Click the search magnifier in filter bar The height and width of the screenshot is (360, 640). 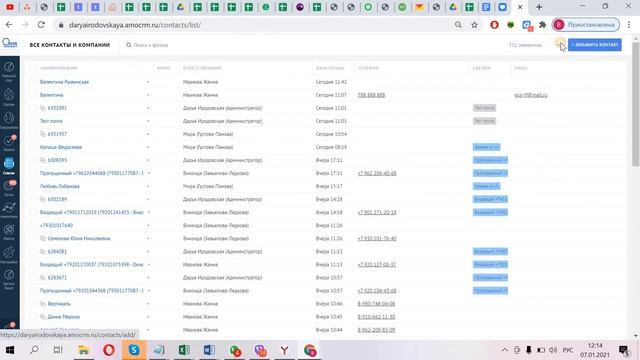pyautogui.click(x=129, y=45)
